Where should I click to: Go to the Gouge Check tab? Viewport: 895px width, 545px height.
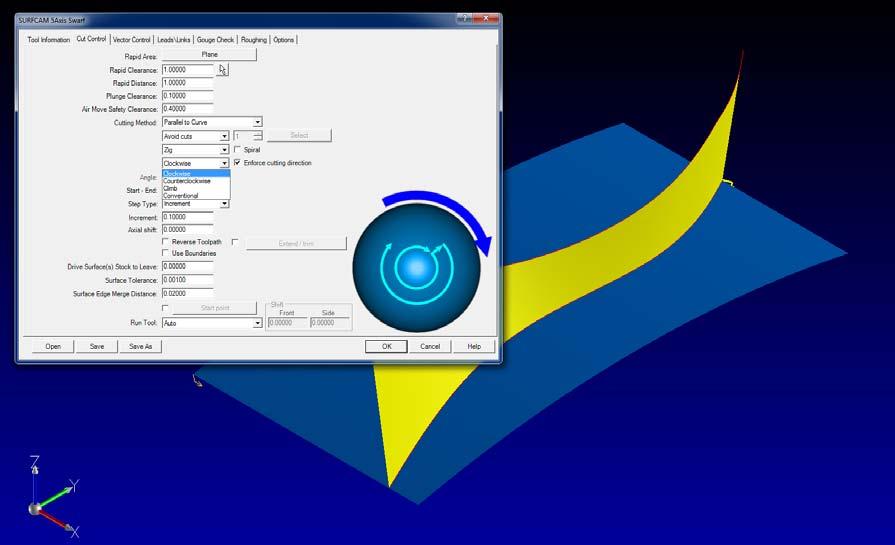pos(215,39)
